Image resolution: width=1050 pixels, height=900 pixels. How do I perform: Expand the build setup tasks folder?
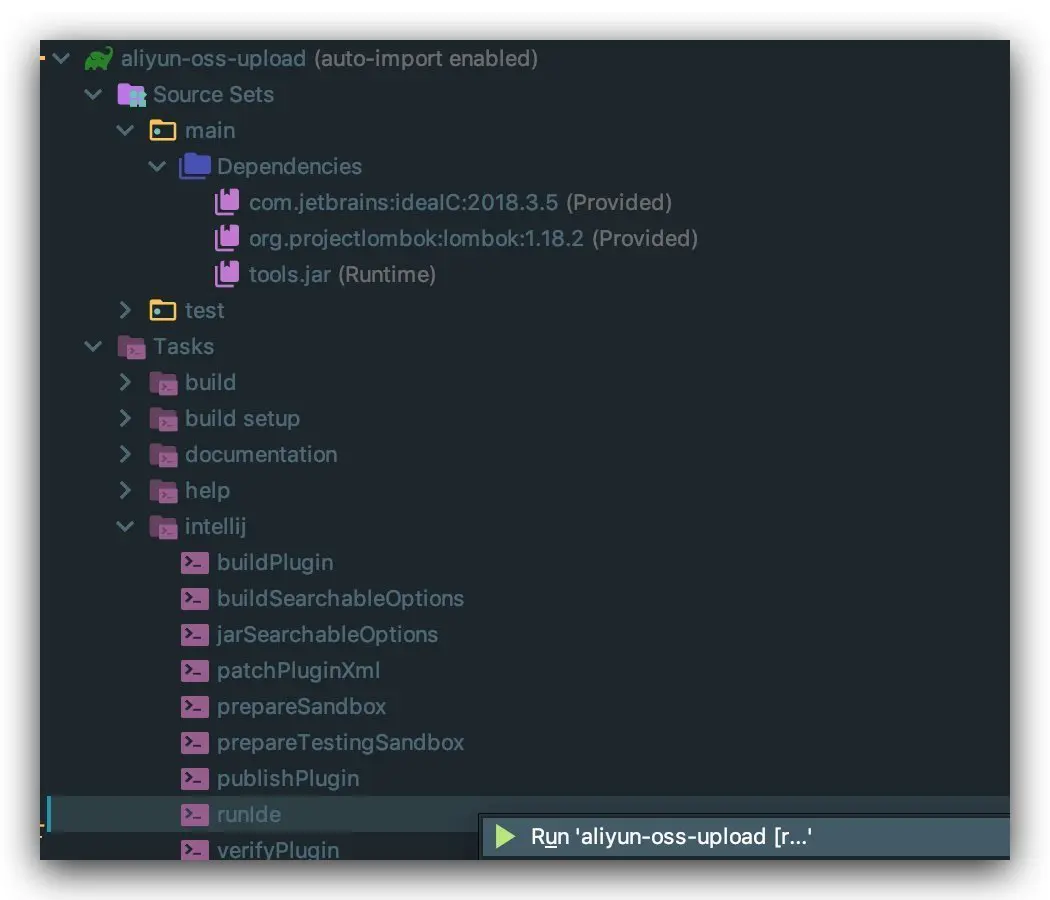pos(125,419)
